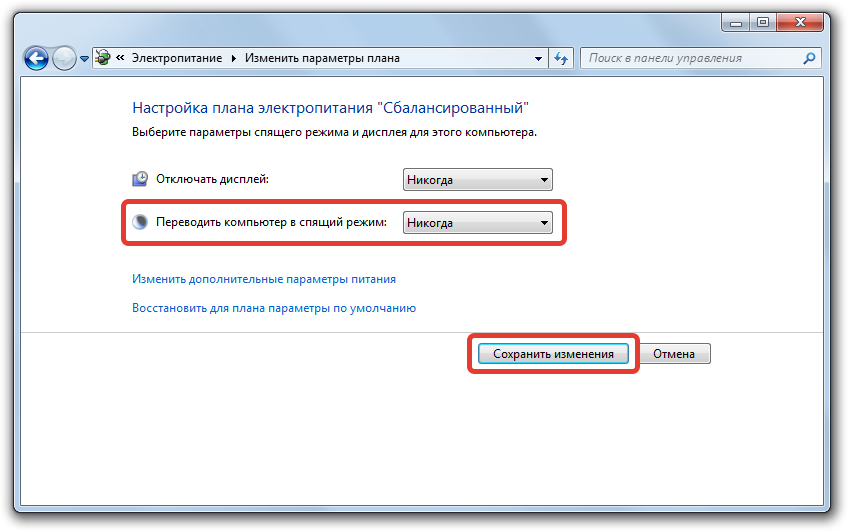Click the Переводить компьютер в спящий режим label
The width and height of the screenshot is (849, 532).
pos(271,222)
